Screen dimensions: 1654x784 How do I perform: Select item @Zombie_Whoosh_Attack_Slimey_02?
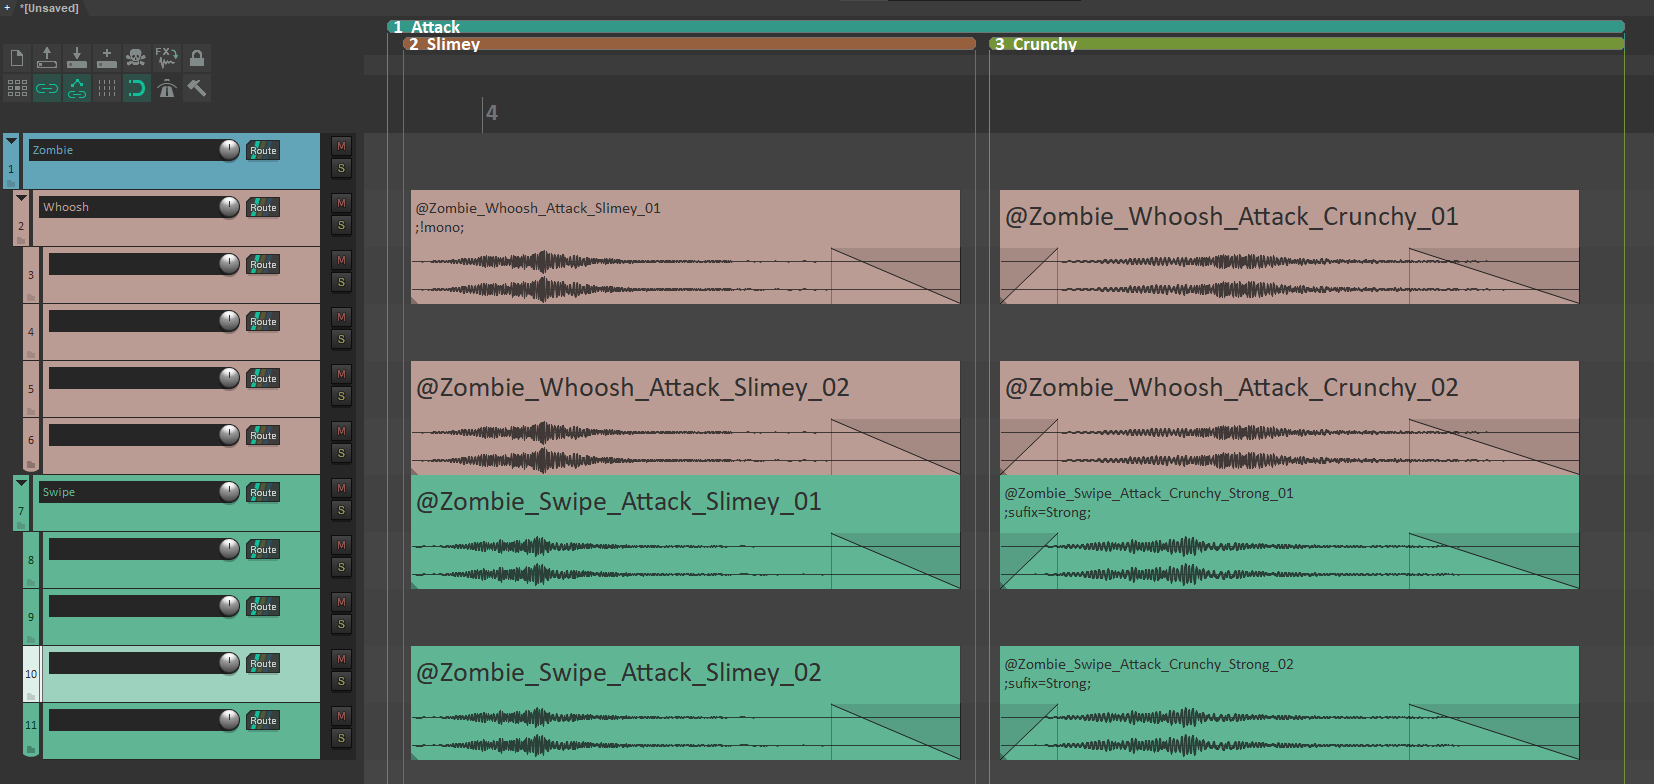[x=685, y=418]
